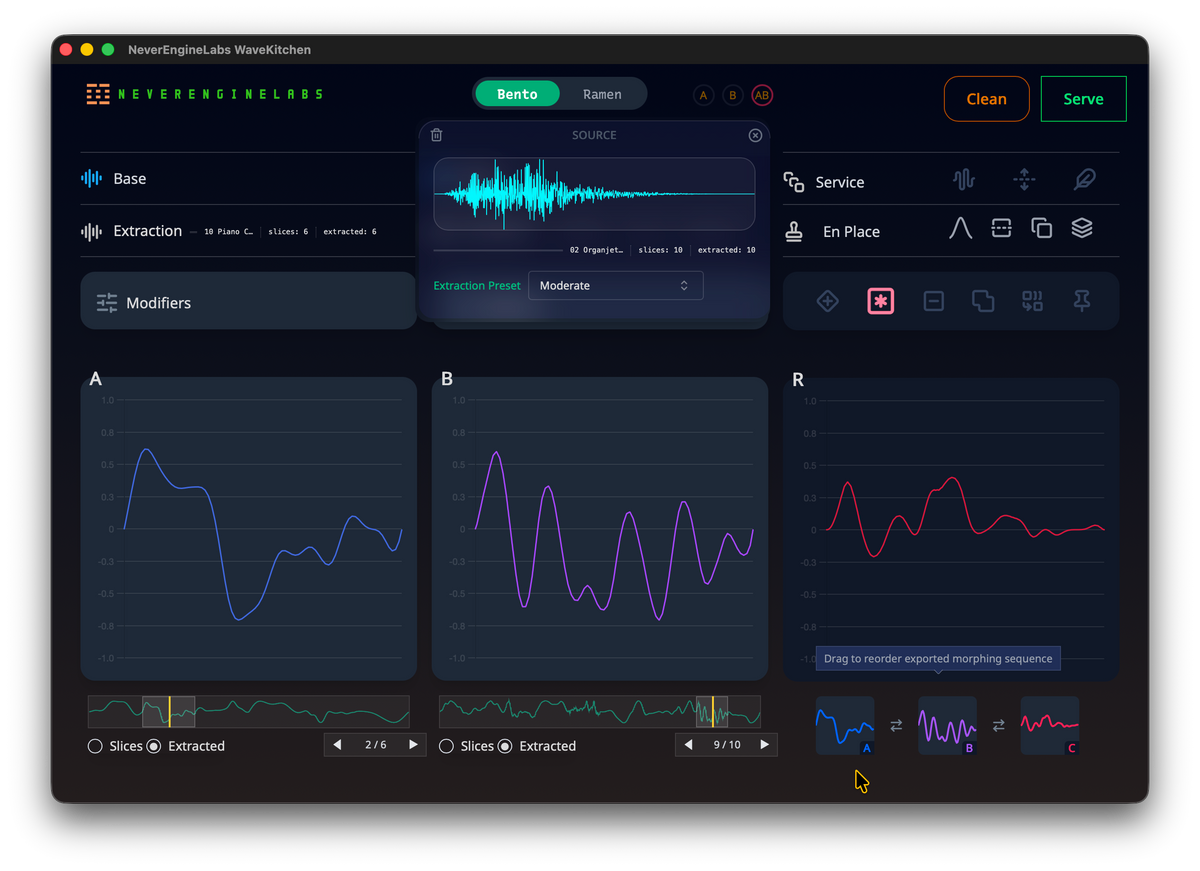
Task: Click the bell curve icon beside En Place
Action: coord(960,229)
